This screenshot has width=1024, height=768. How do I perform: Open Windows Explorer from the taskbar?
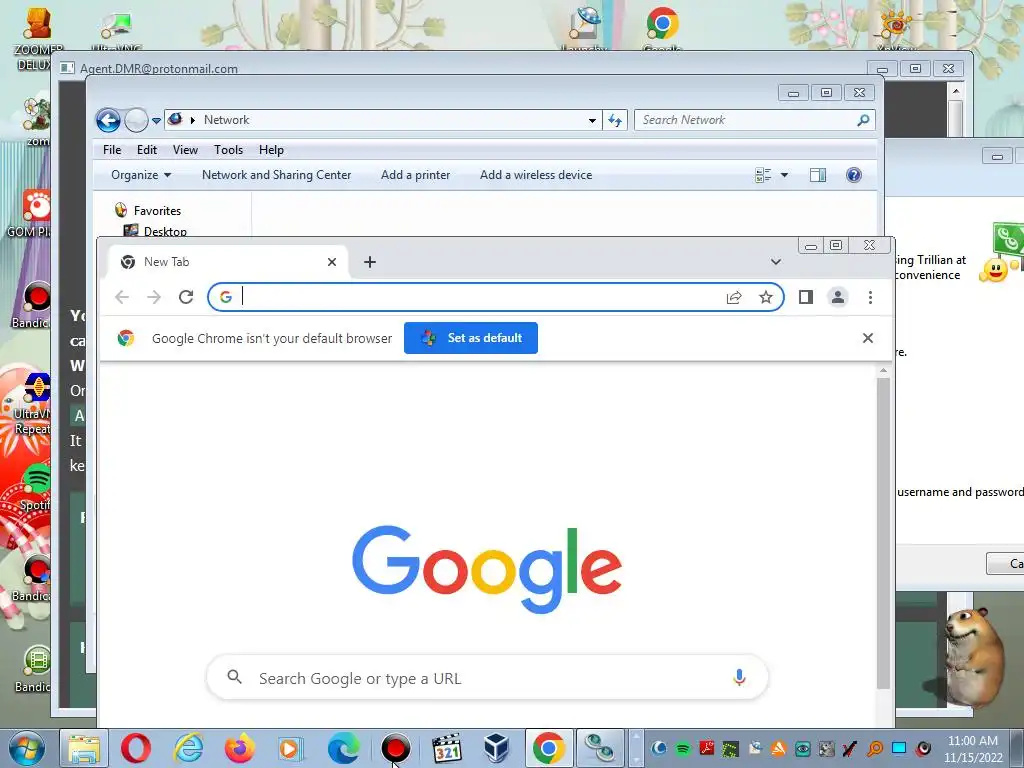coord(84,748)
